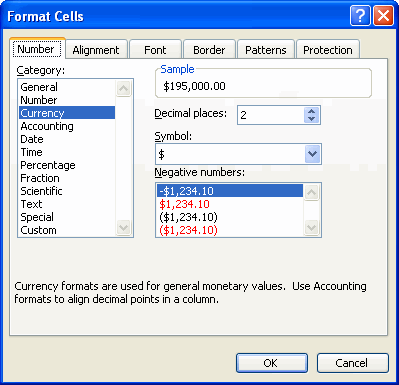This screenshot has height=385, width=399.
Task: Select black ($1,234.10) parentheses format
Action: [230, 217]
